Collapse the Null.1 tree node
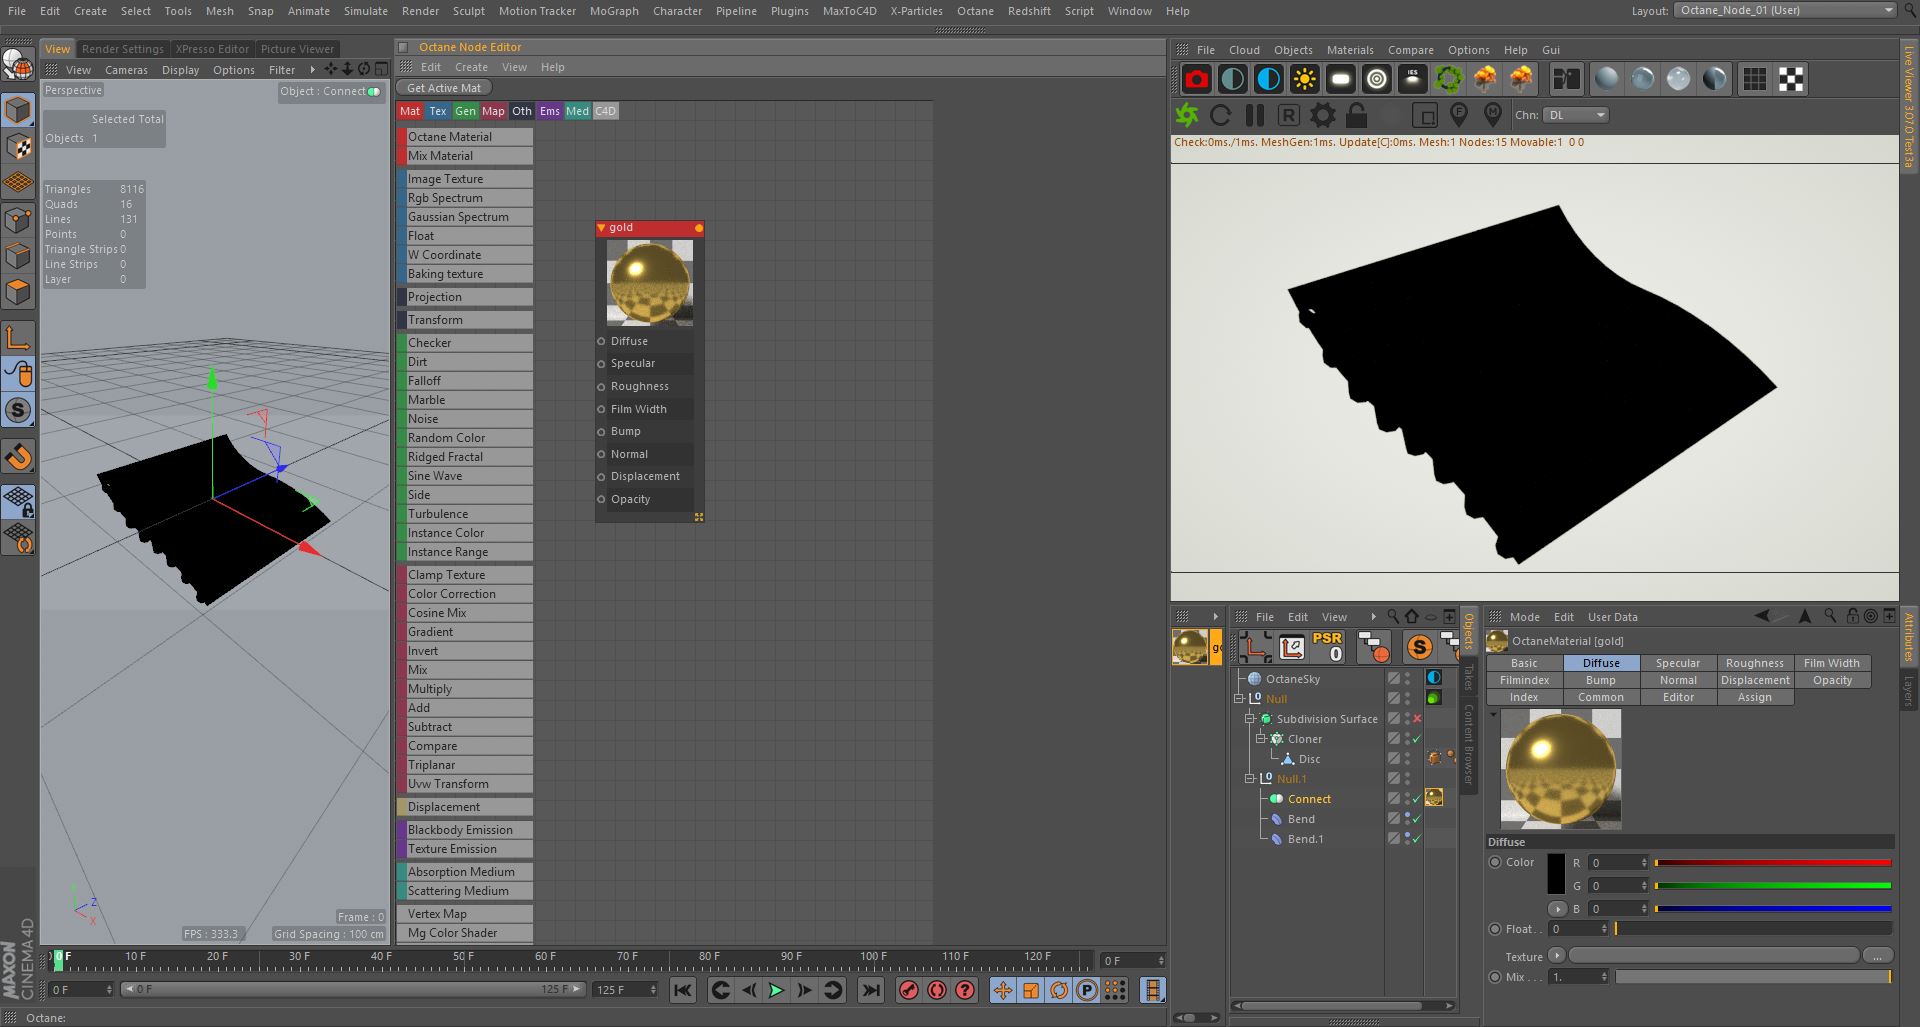Viewport: 1920px width, 1027px height. [1250, 779]
